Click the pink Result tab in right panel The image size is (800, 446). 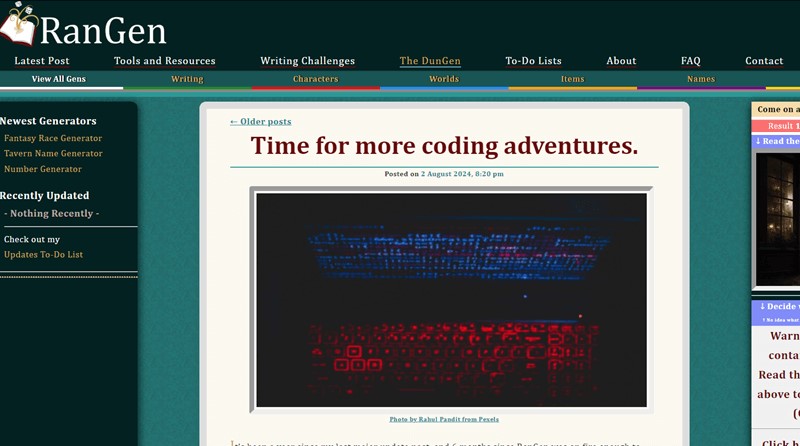pos(776,126)
